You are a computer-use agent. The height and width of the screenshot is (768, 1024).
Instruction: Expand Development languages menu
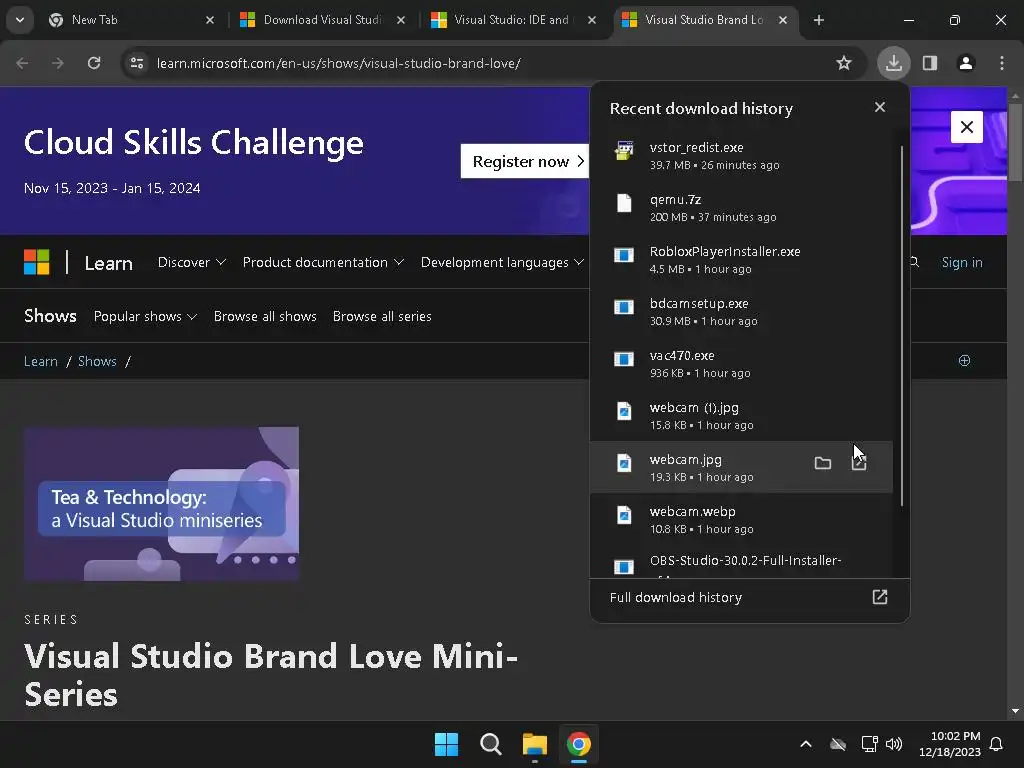tap(502, 263)
